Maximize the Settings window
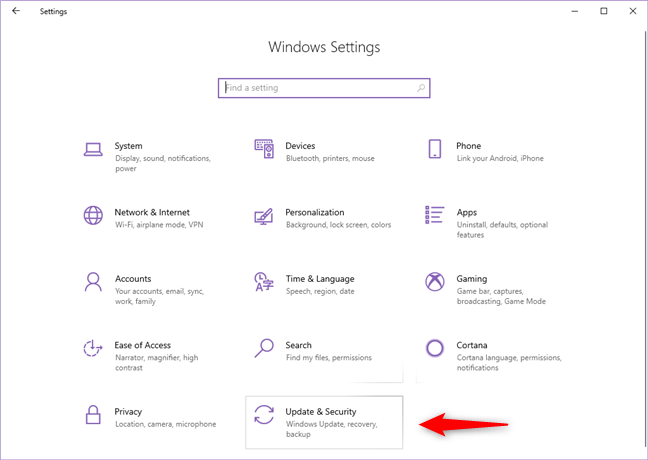 click(603, 11)
